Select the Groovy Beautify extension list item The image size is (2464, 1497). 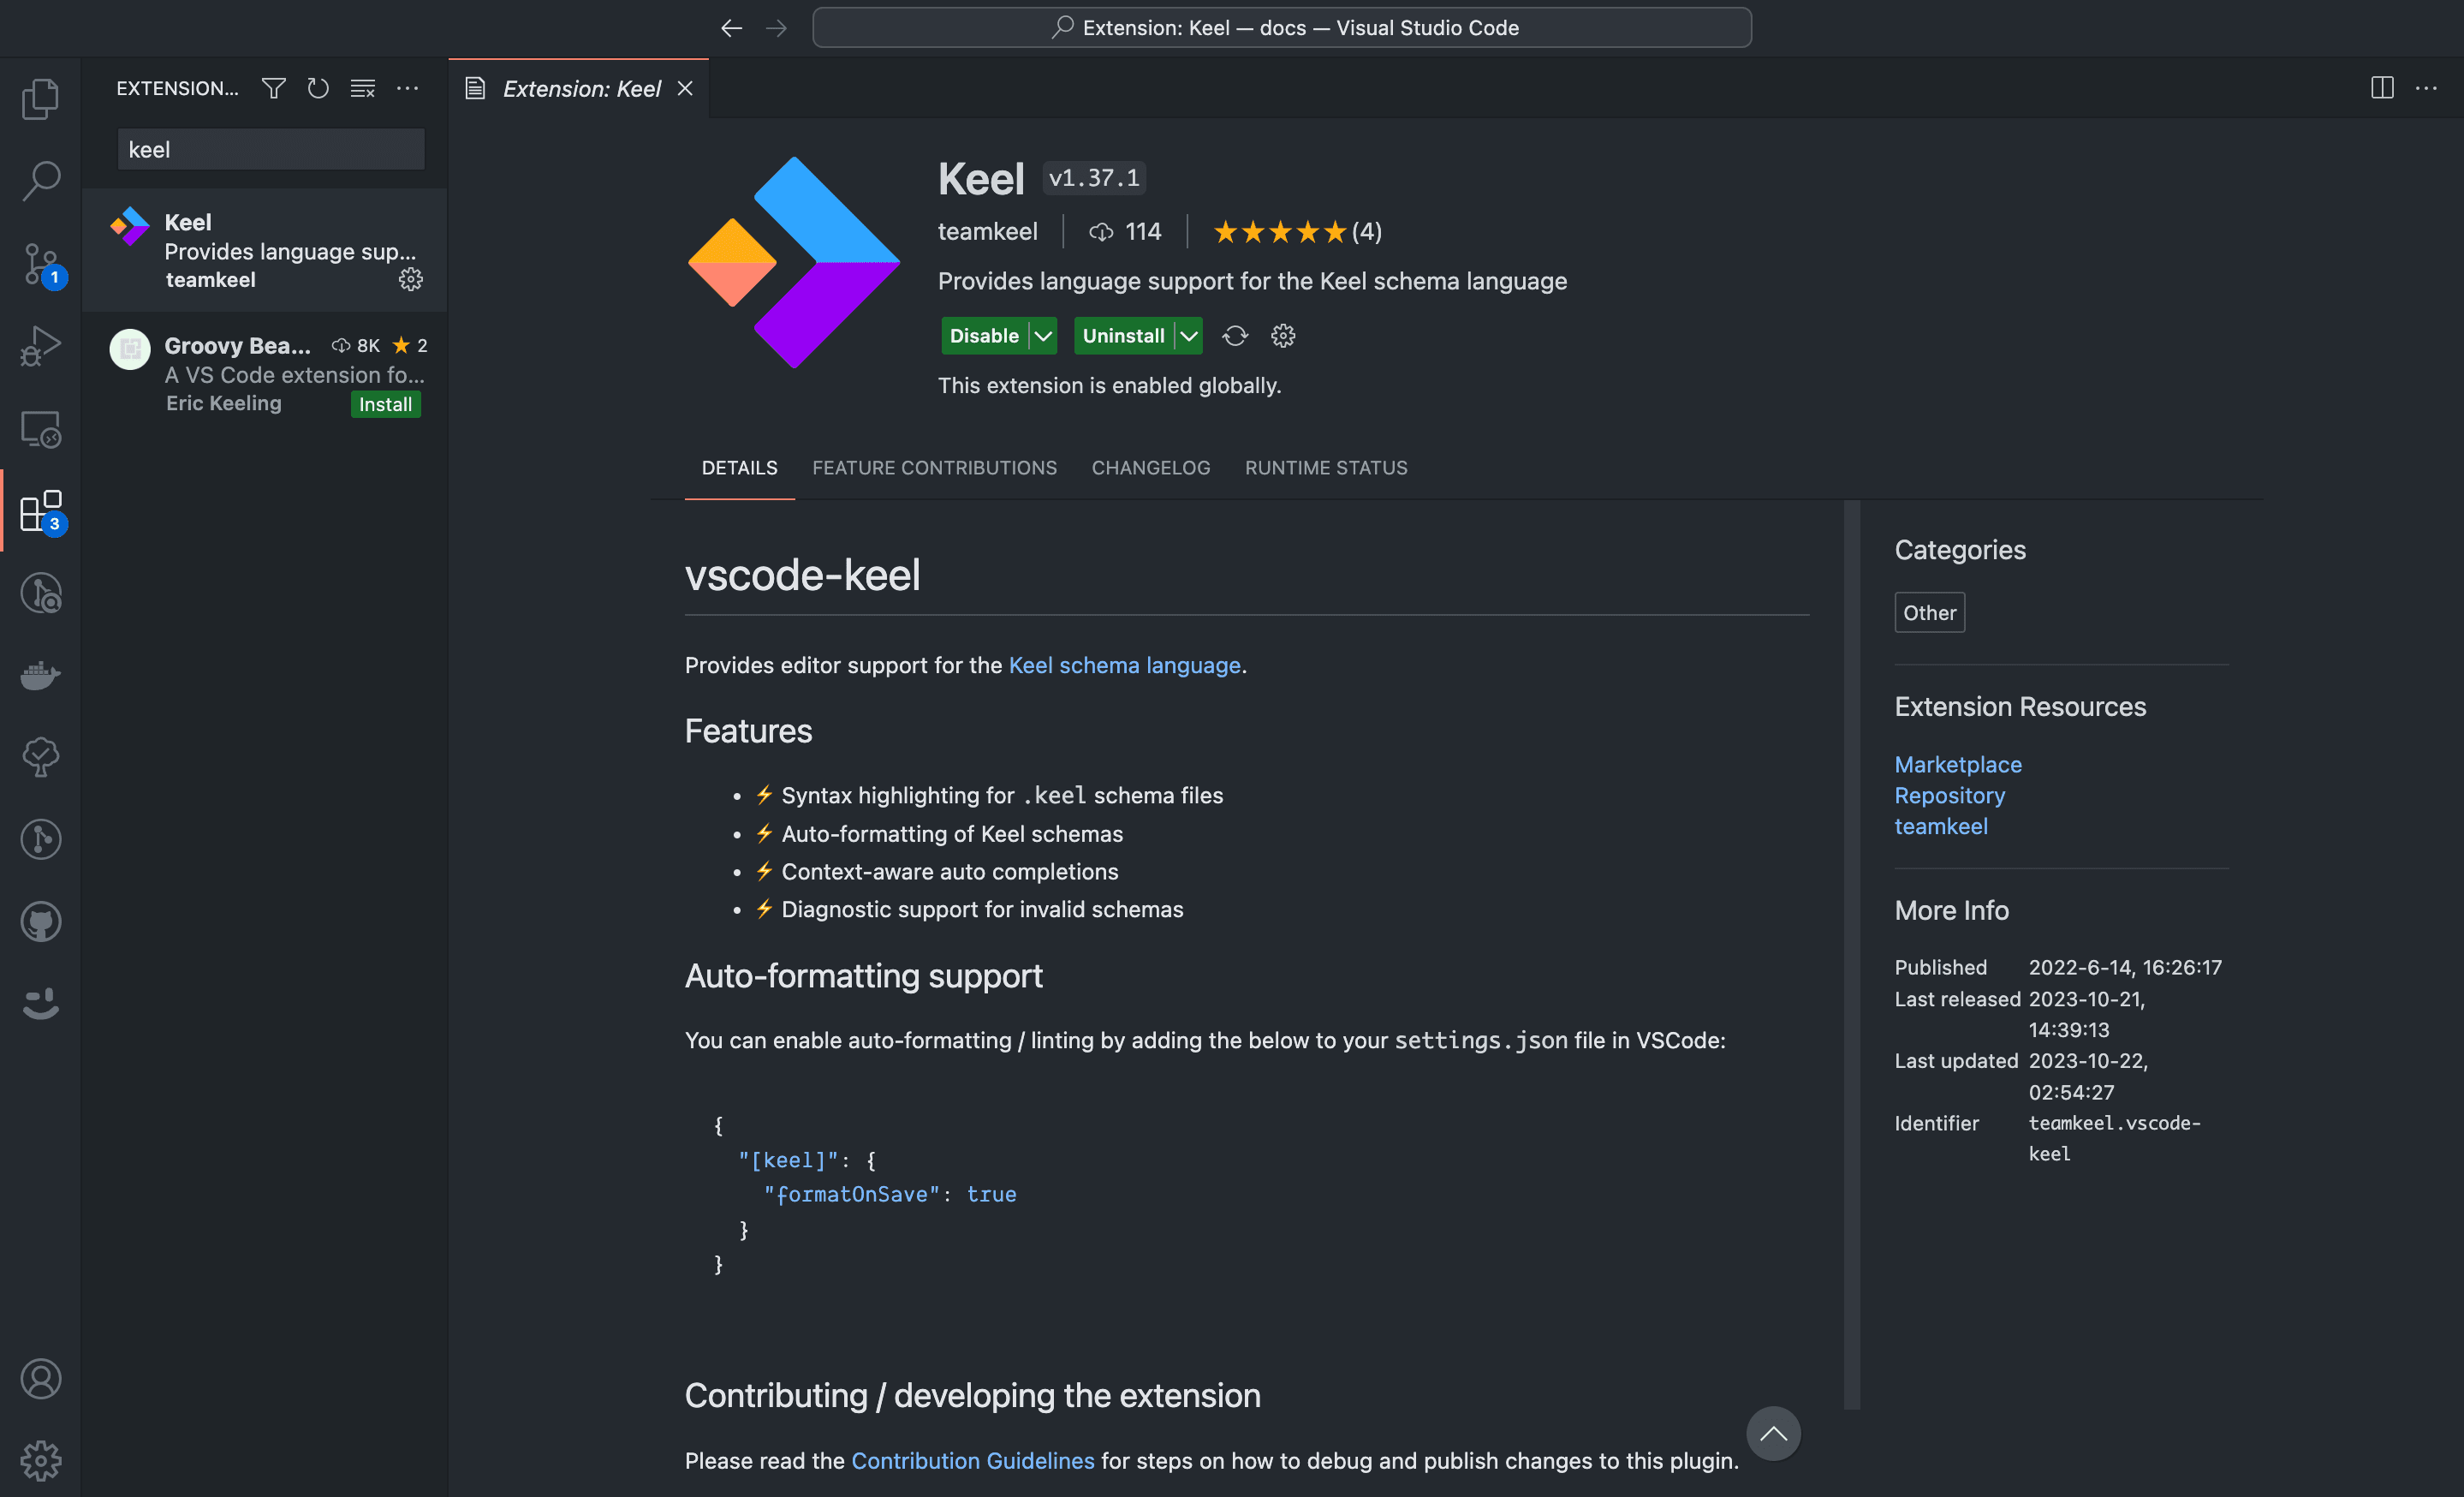pyautogui.click(x=265, y=374)
